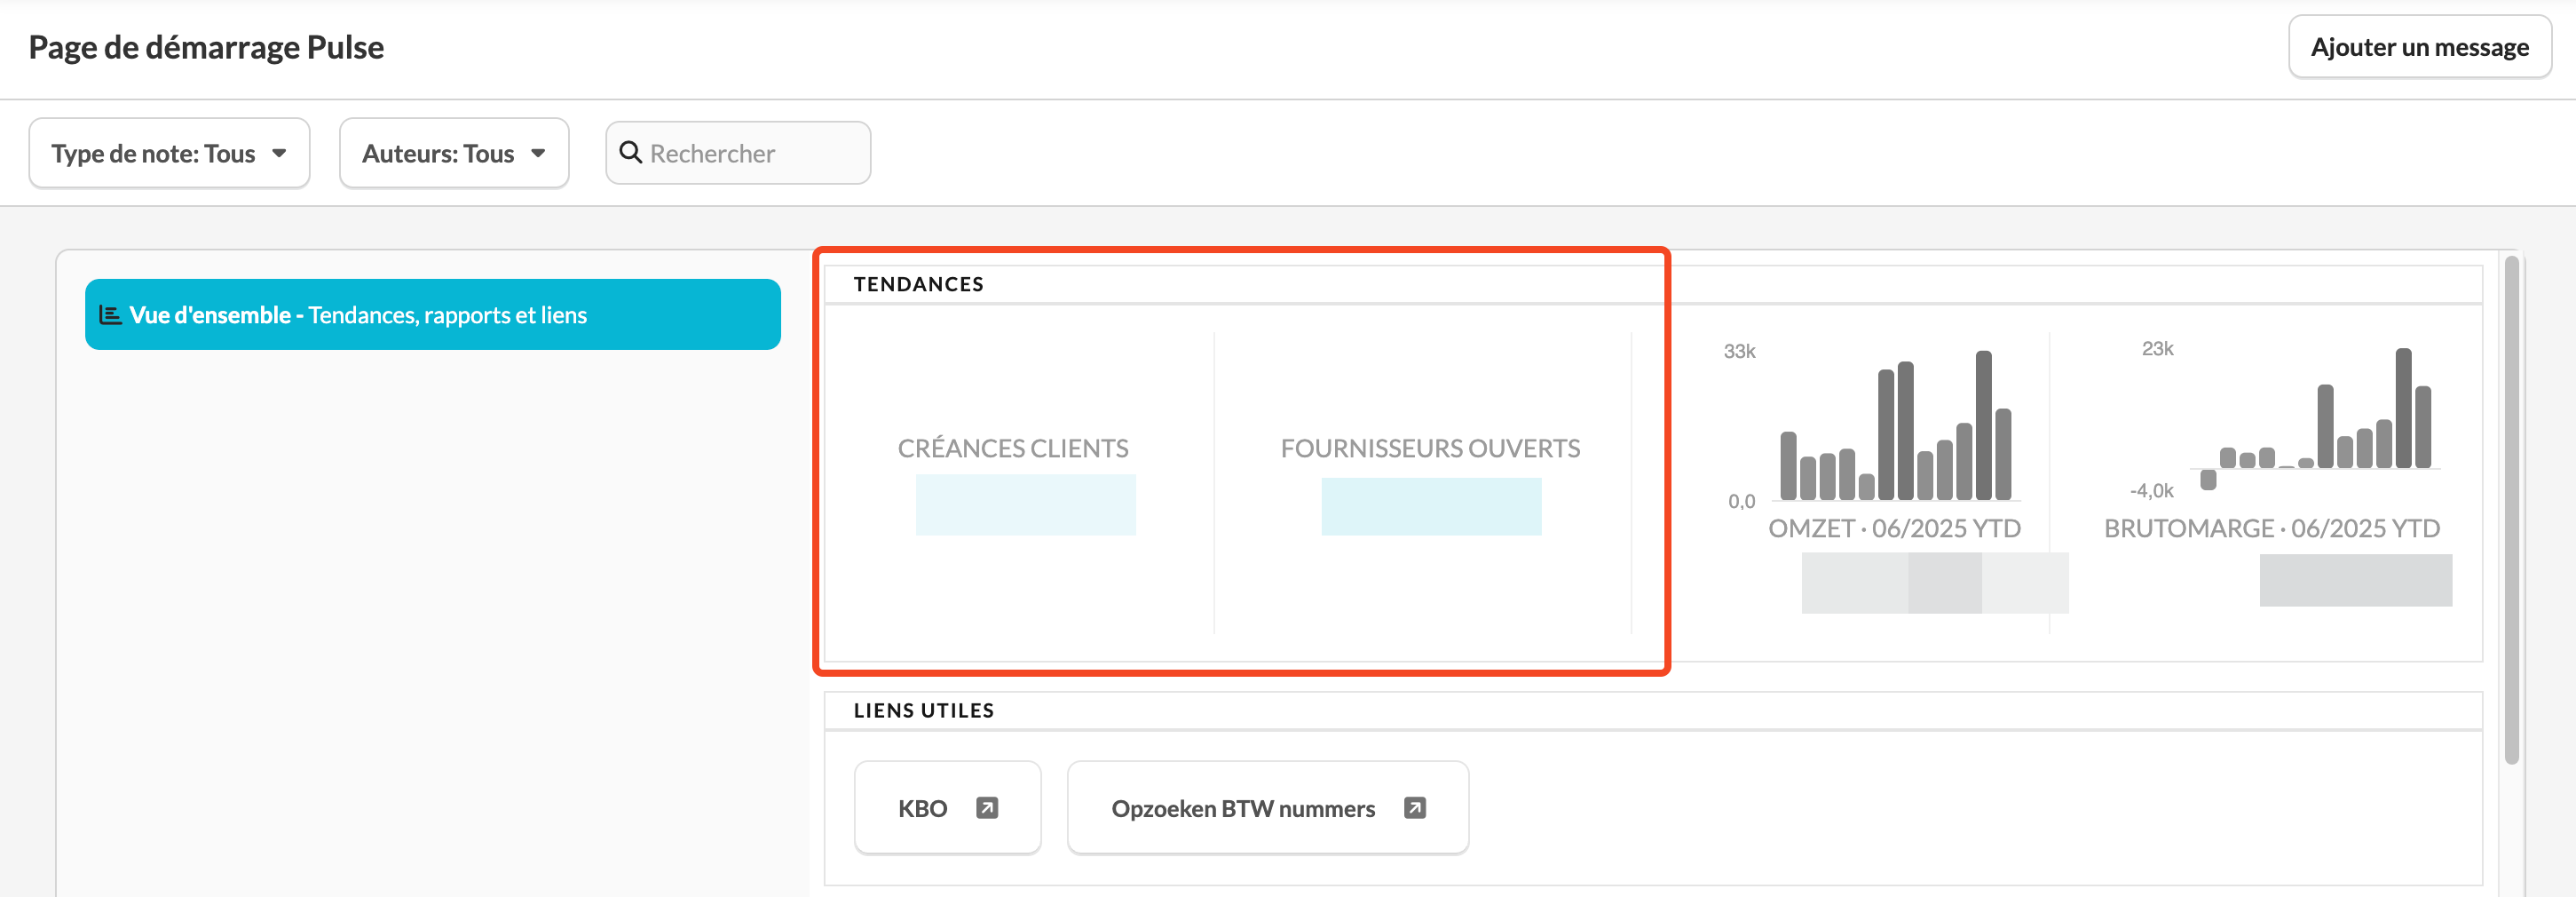Open the KBO external link button
The image size is (2576, 897).
pos(947,807)
